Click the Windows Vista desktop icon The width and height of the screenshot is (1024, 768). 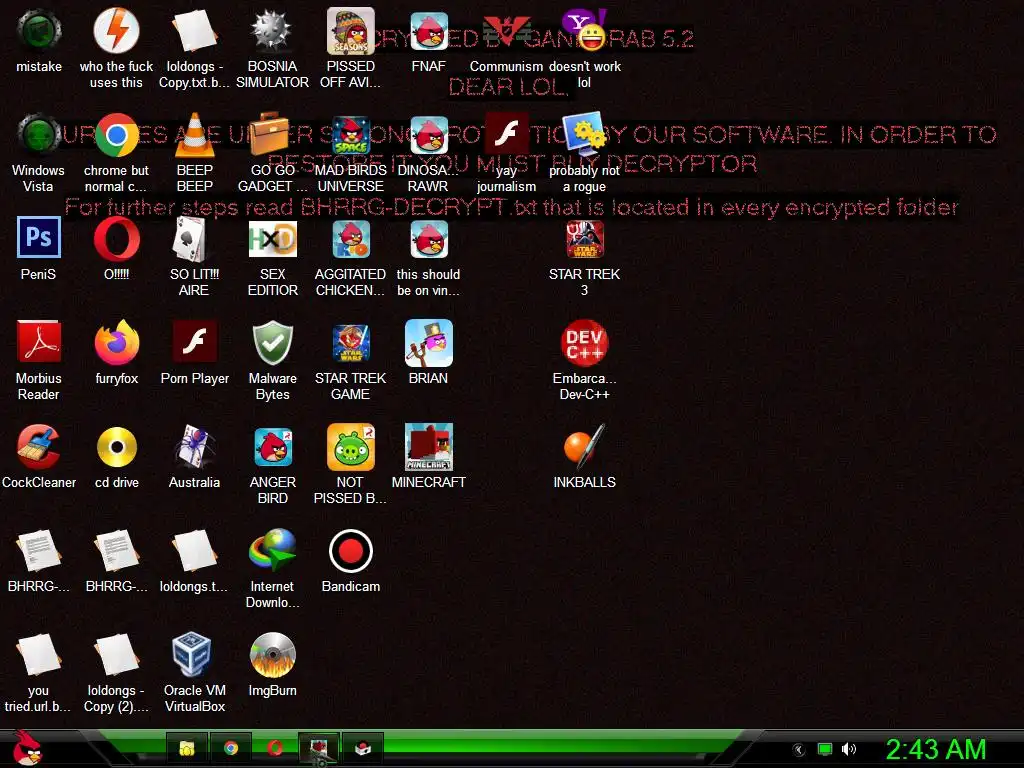tap(39, 135)
